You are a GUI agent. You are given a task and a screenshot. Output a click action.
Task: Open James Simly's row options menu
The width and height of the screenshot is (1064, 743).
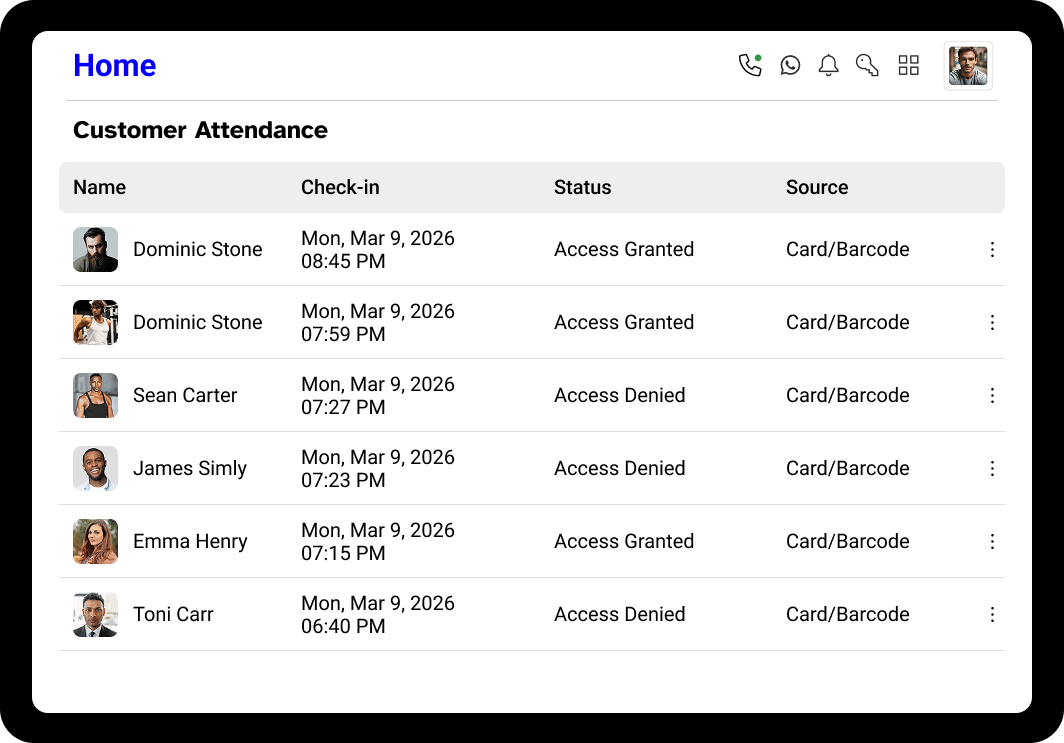(x=992, y=468)
